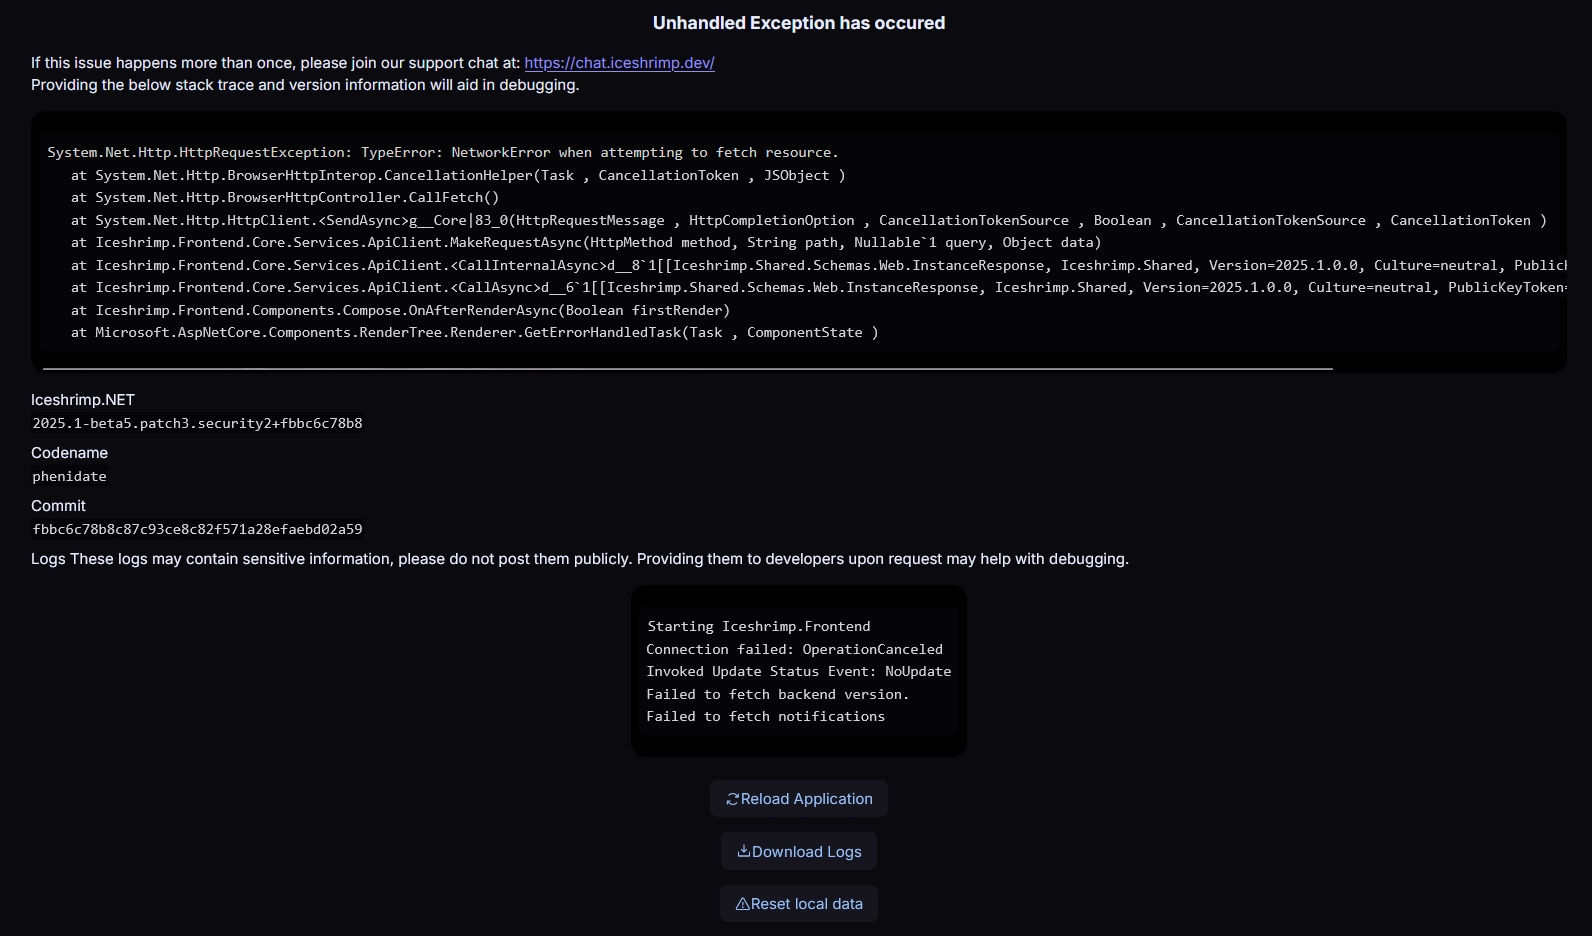Click the HttpRequestException NetworkError line

pos(443,153)
